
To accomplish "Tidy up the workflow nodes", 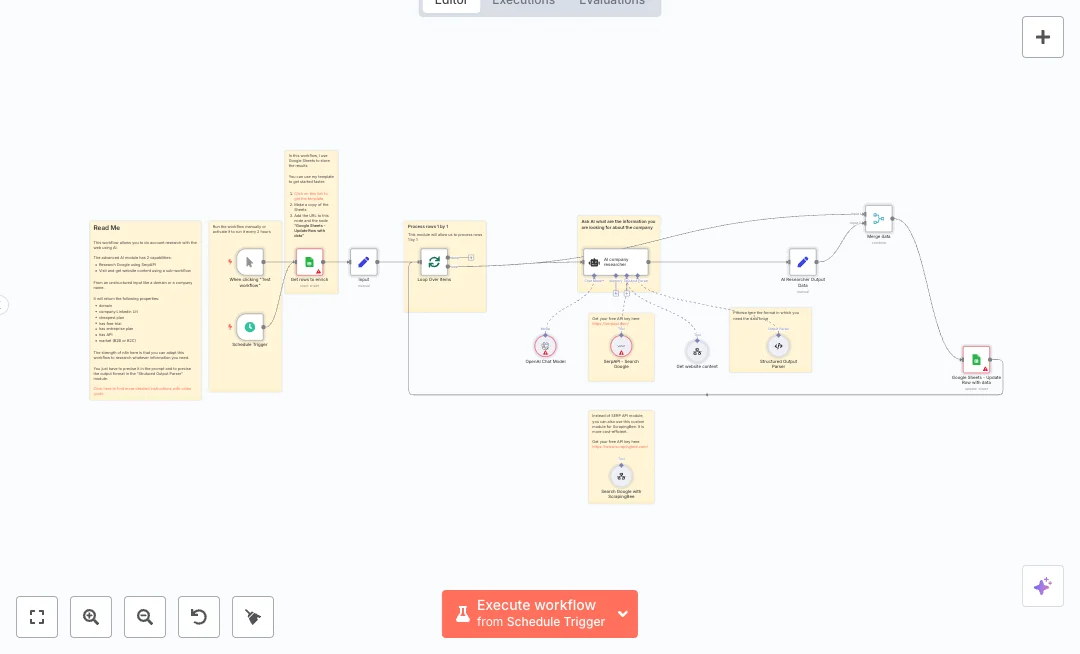I will (253, 617).
